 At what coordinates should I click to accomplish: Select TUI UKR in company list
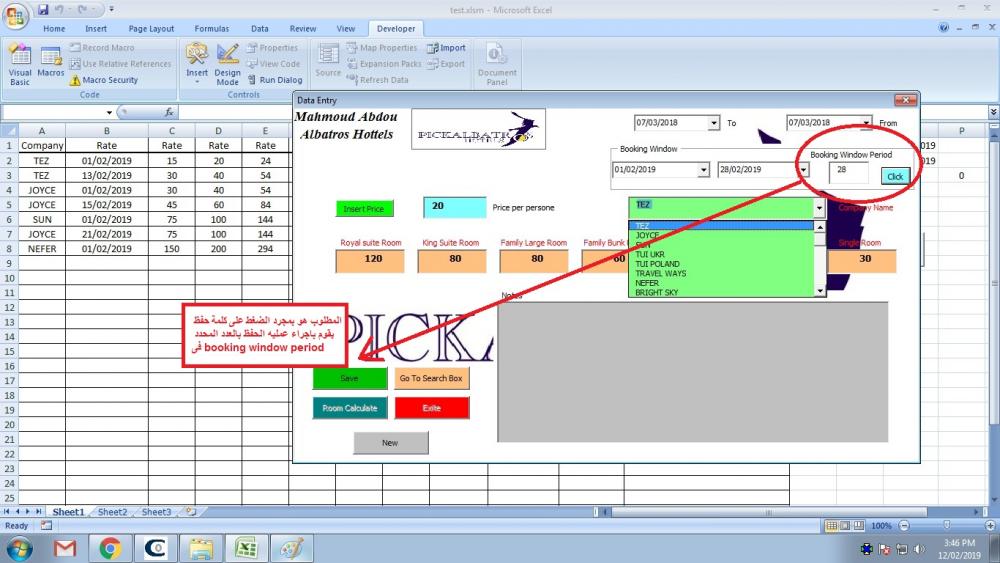pyautogui.click(x=721, y=254)
